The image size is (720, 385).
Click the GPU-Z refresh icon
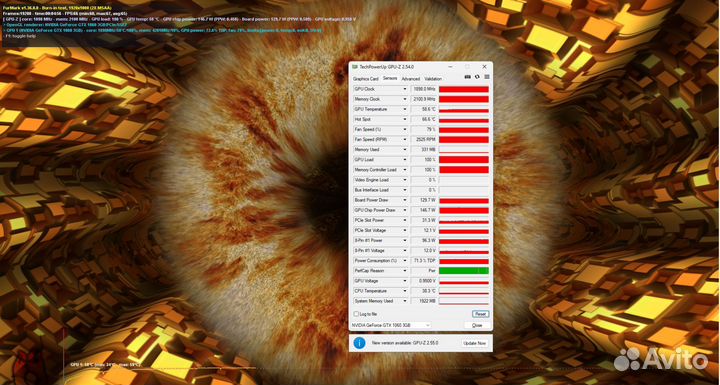click(477, 77)
